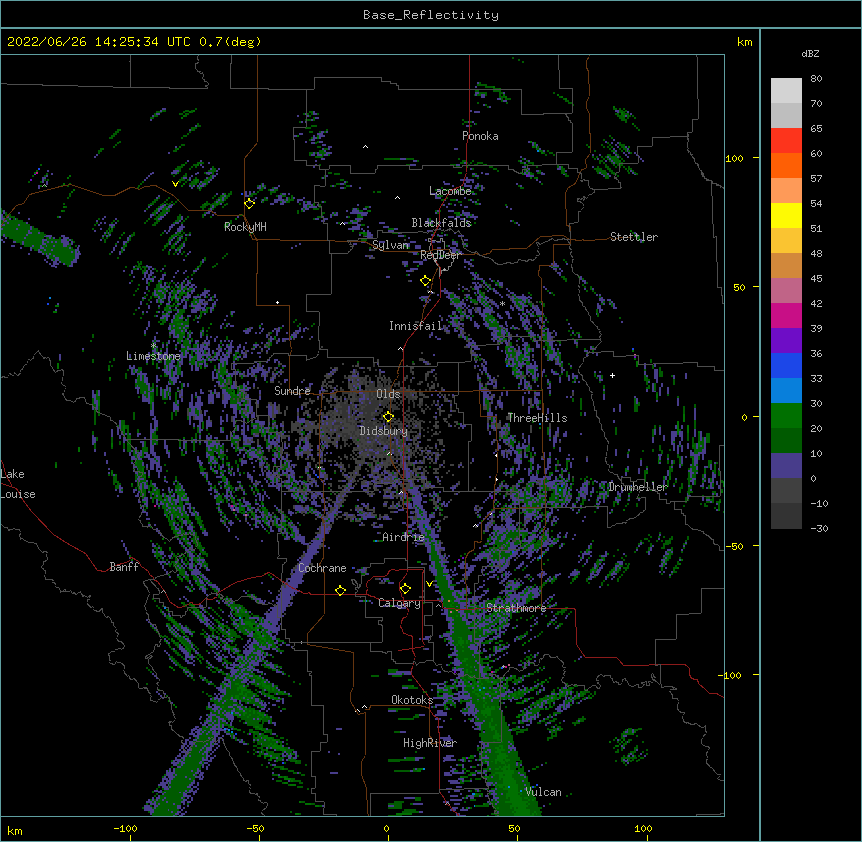Image resolution: width=862 pixels, height=842 pixels.
Task: Click the white asterisk marker above Limestone
Action: click(x=154, y=345)
